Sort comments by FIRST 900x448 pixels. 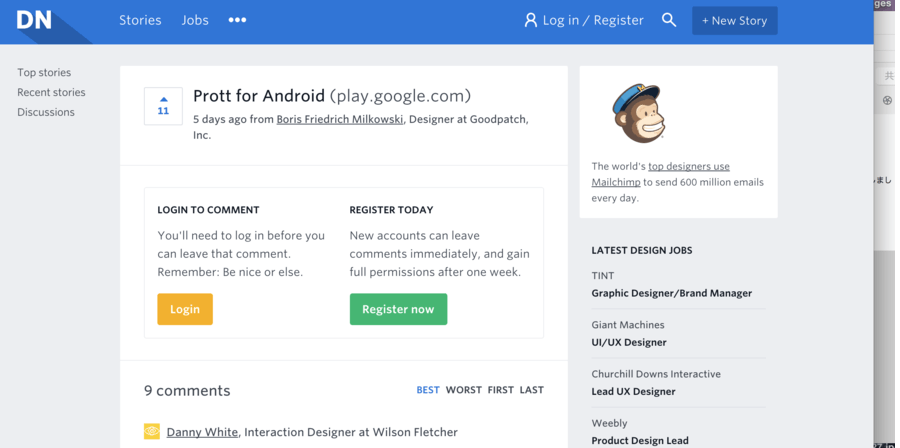[501, 390]
